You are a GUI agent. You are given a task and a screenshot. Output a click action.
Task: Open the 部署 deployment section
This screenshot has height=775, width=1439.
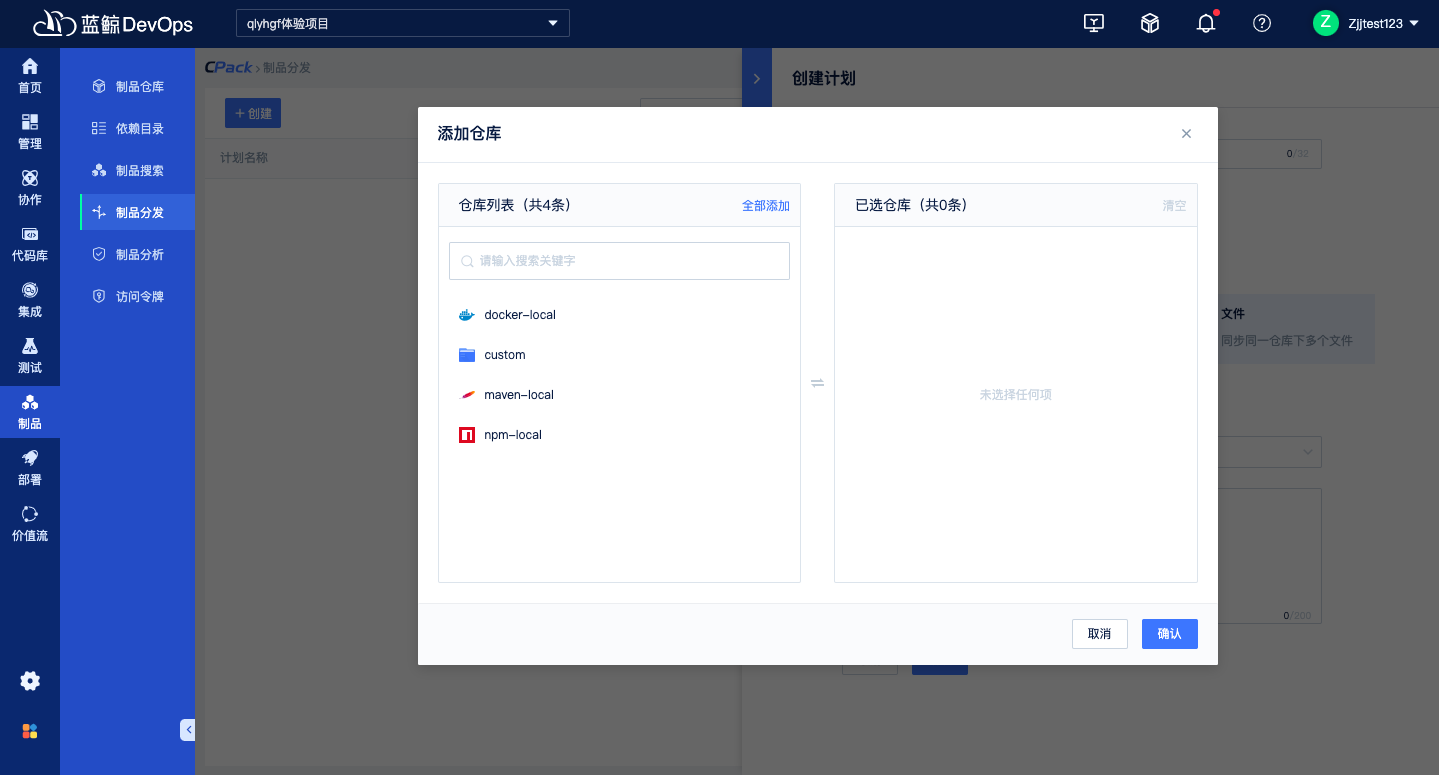pyautogui.click(x=30, y=468)
